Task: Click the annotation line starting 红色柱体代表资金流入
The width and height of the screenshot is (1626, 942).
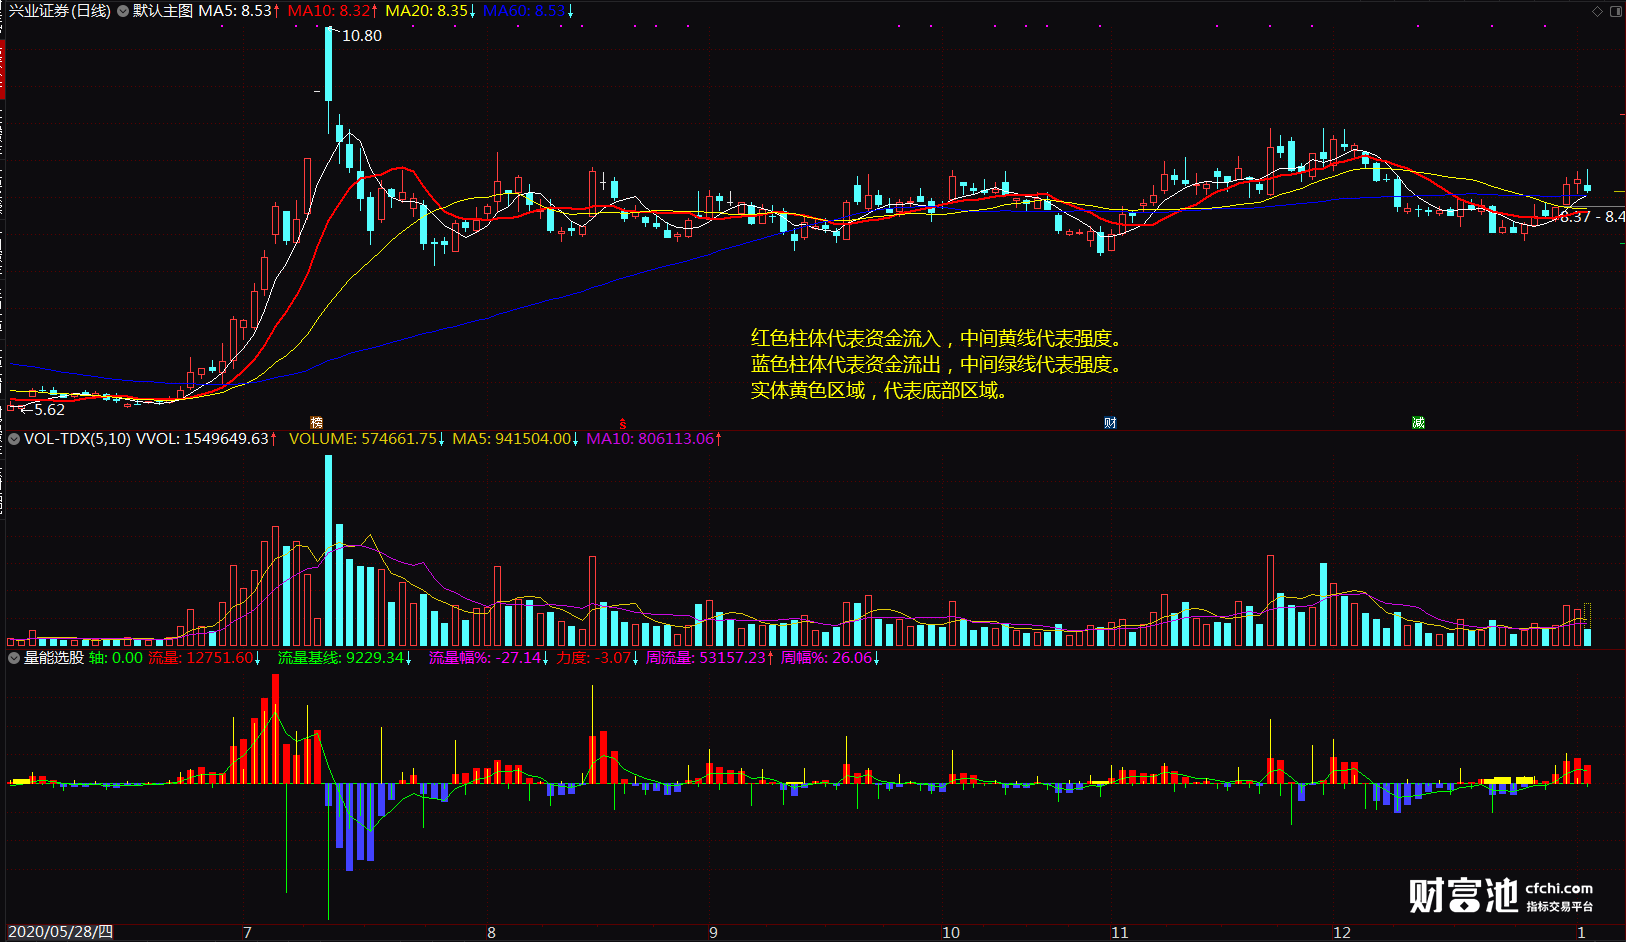Action: [x=936, y=339]
